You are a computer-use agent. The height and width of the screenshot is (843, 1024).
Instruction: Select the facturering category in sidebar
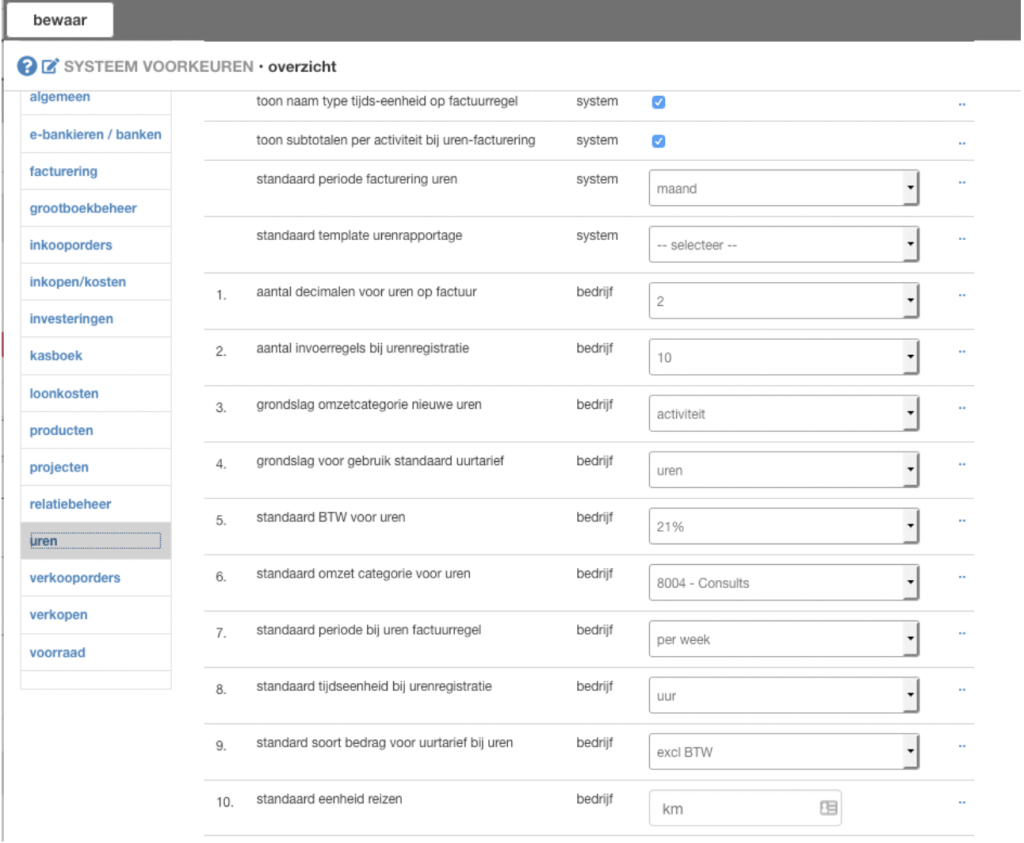(64, 172)
